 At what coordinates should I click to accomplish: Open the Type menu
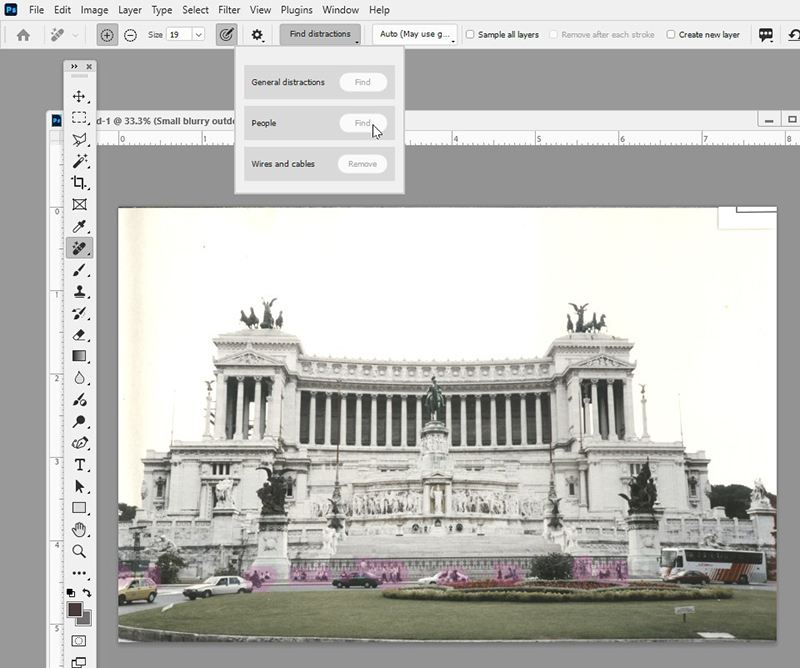click(x=162, y=10)
